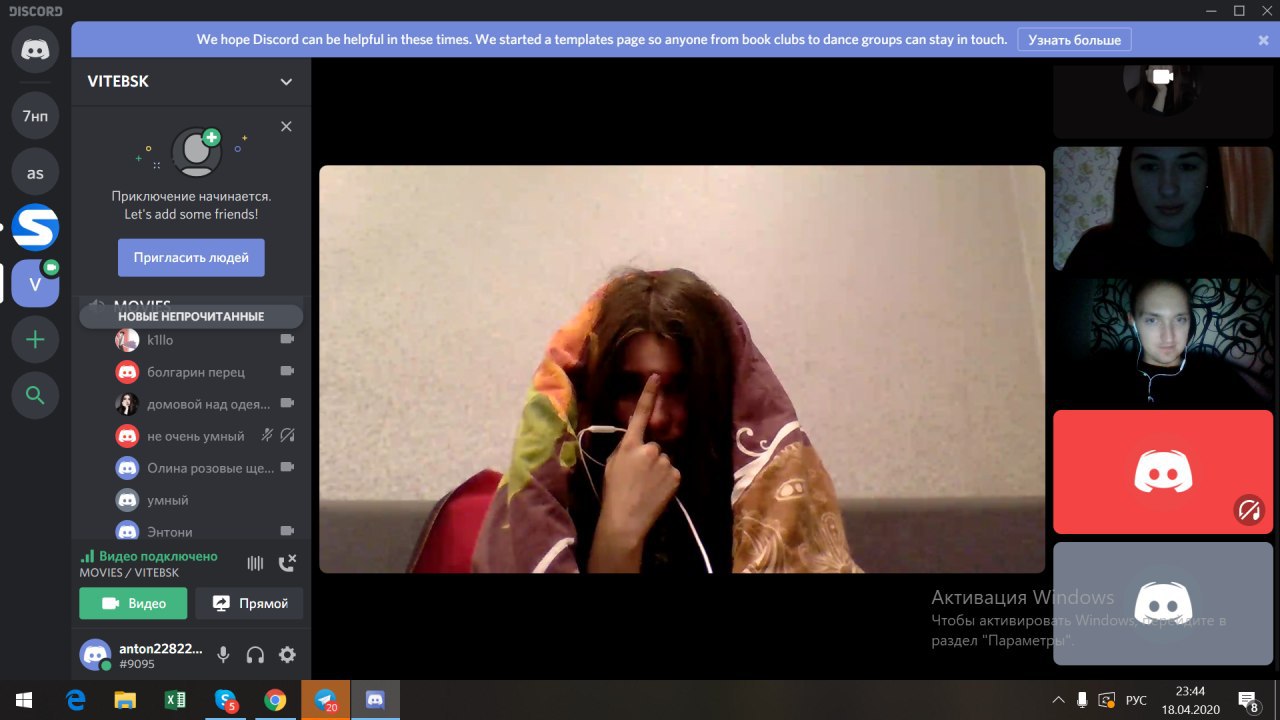This screenshot has width=1280, height=720.
Task: Click the "Пригласить людей" button
Action: (x=191, y=257)
